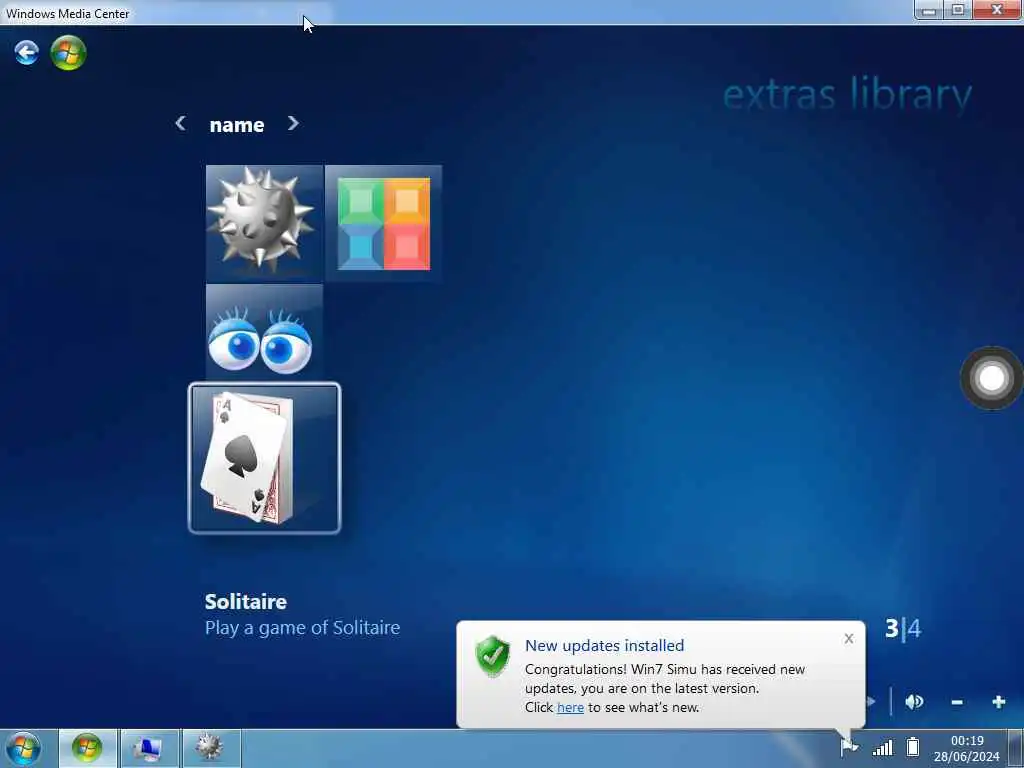
Task: Click 'Play a game of Solitaire' description
Action: pos(302,628)
